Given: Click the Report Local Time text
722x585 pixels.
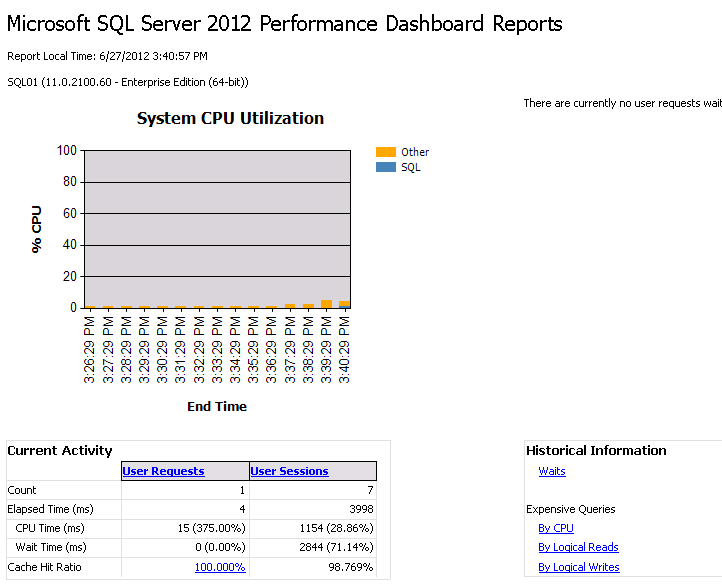Looking at the screenshot, I should click(x=107, y=56).
